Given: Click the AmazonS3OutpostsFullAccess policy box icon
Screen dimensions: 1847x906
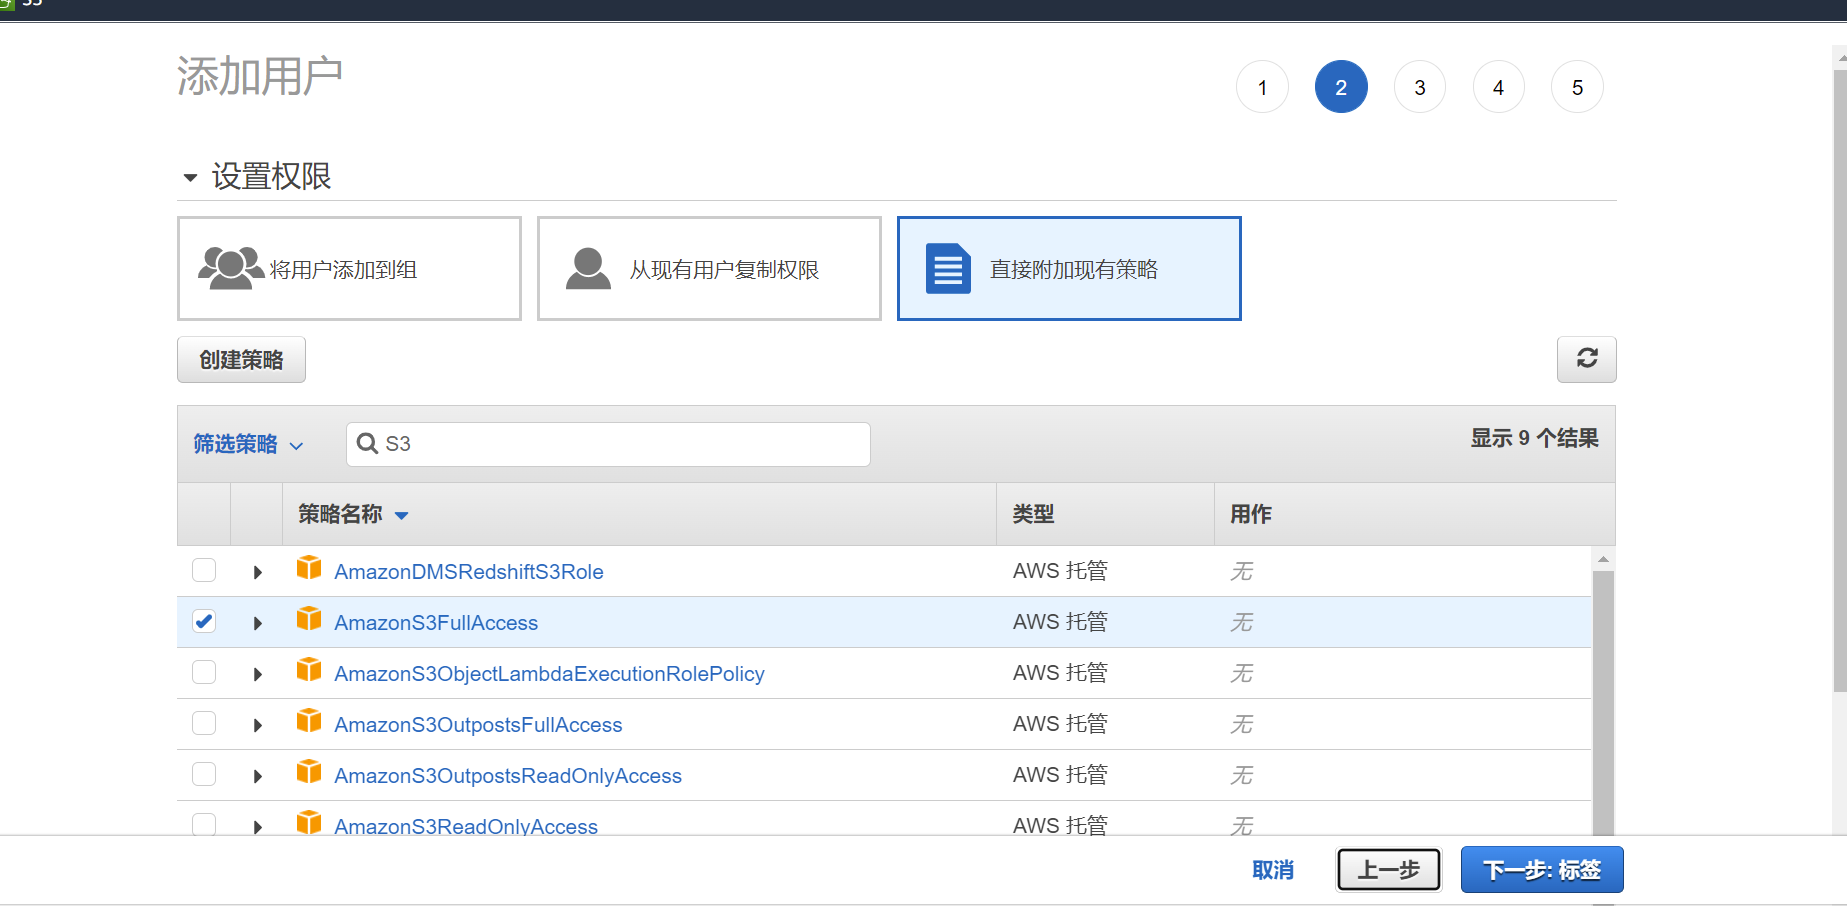Looking at the screenshot, I should pyautogui.click(x=309, y=721).
